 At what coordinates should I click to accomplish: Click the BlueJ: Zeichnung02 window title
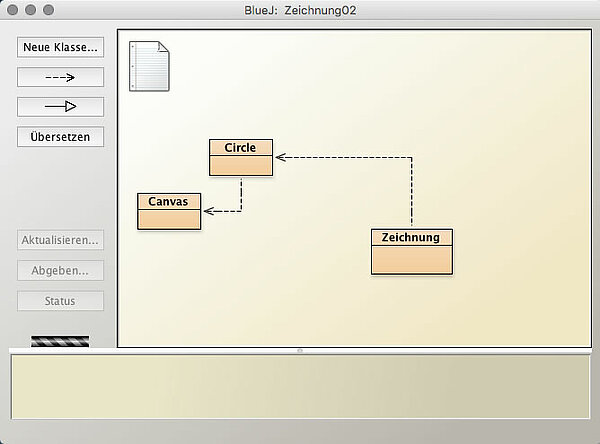click(300, 10)
